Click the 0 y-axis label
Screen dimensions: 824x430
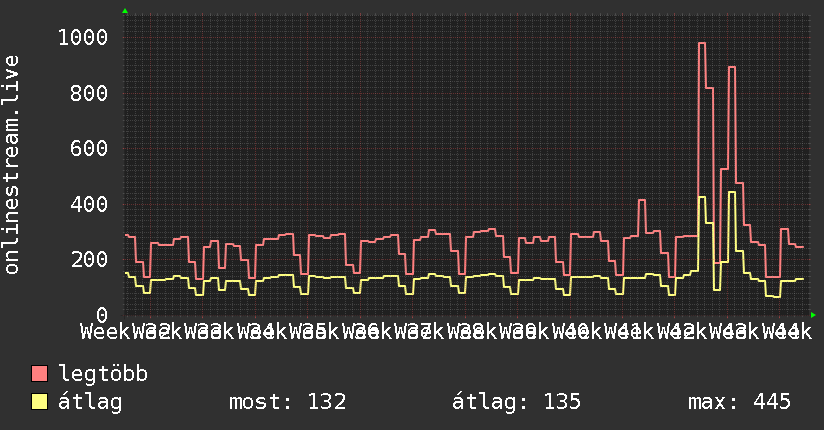[x=102, y=315]
